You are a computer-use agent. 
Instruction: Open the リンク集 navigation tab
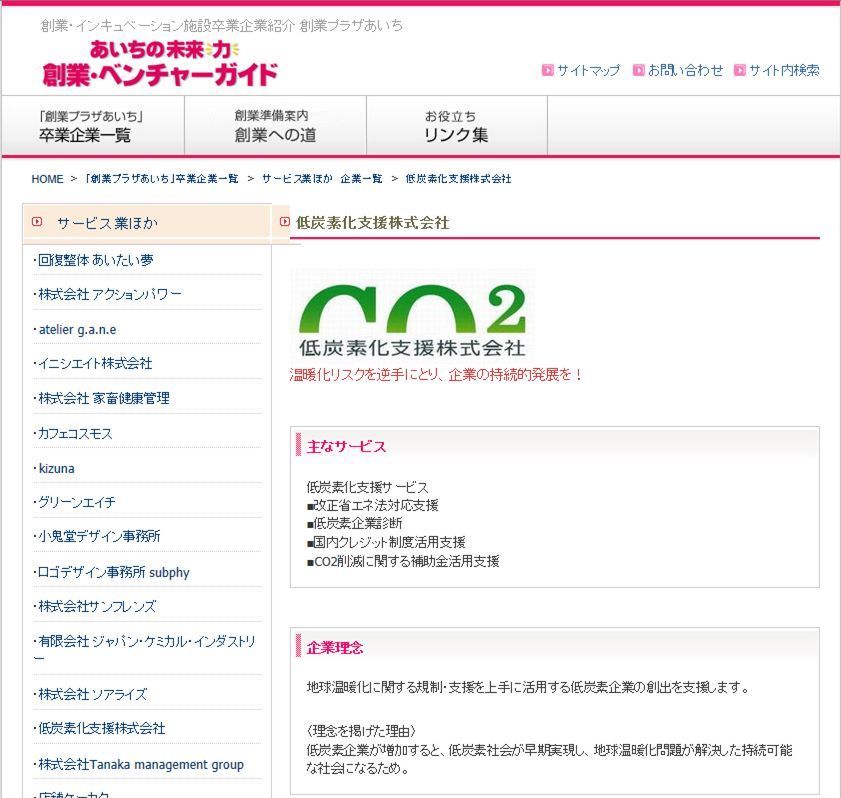point(456,126)
